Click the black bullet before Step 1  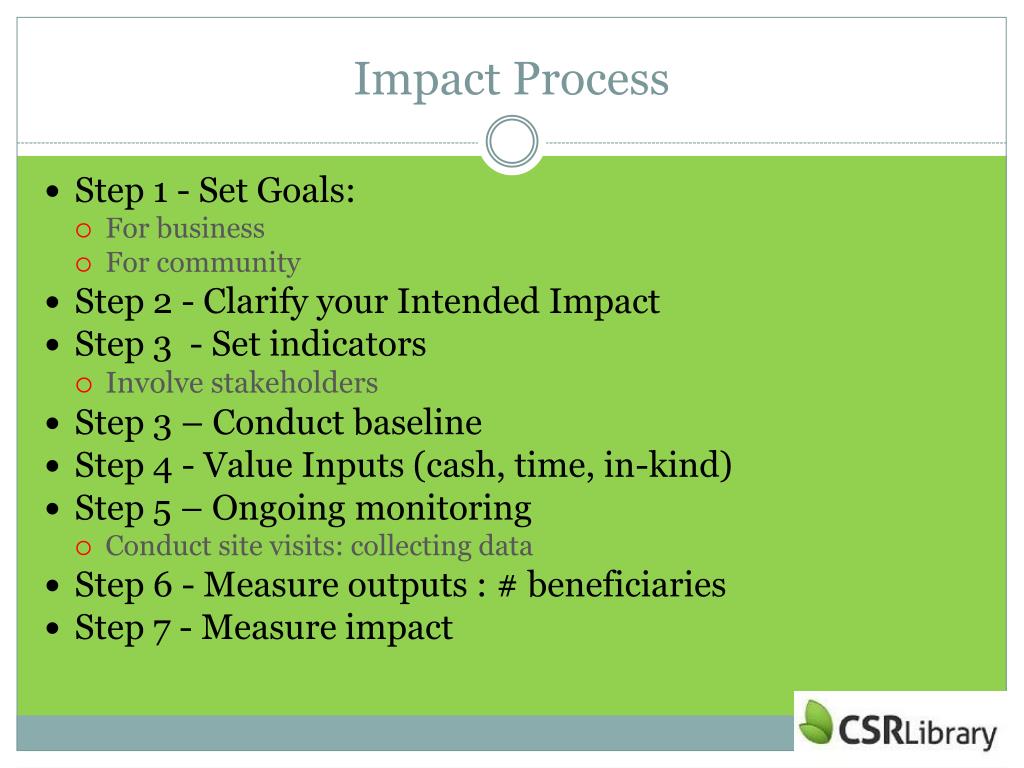[x=53, y=192]
